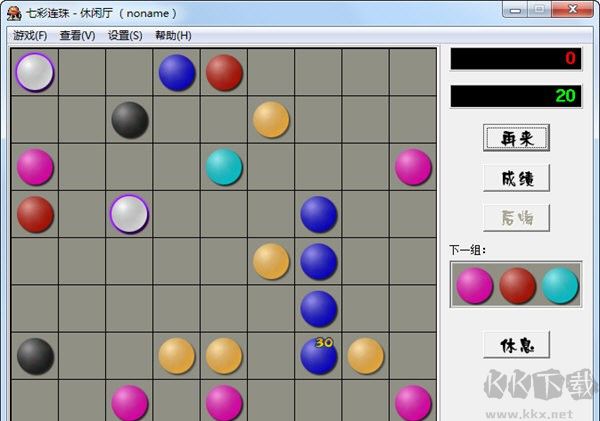Minimize the 七彩连珠 window
Image resolution: width=600 pixels, height=421 pixels.
click(515, 10)
